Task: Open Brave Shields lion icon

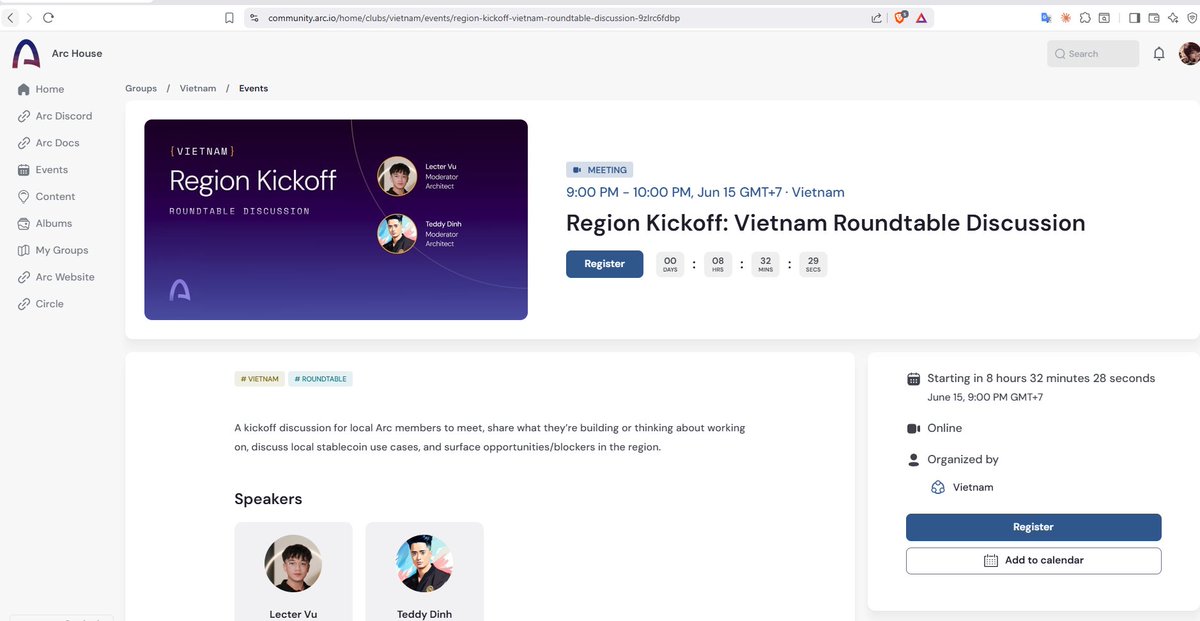Action: (x=900, y=18)
